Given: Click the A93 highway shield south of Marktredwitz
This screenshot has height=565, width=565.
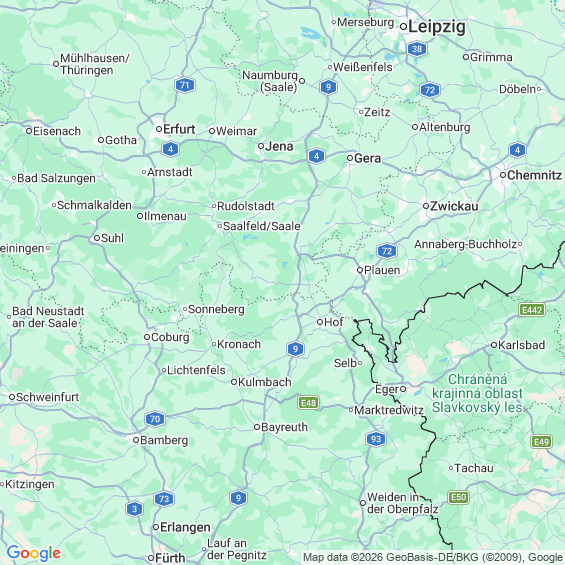Looking at the screenshot, I should coord(376,439).
